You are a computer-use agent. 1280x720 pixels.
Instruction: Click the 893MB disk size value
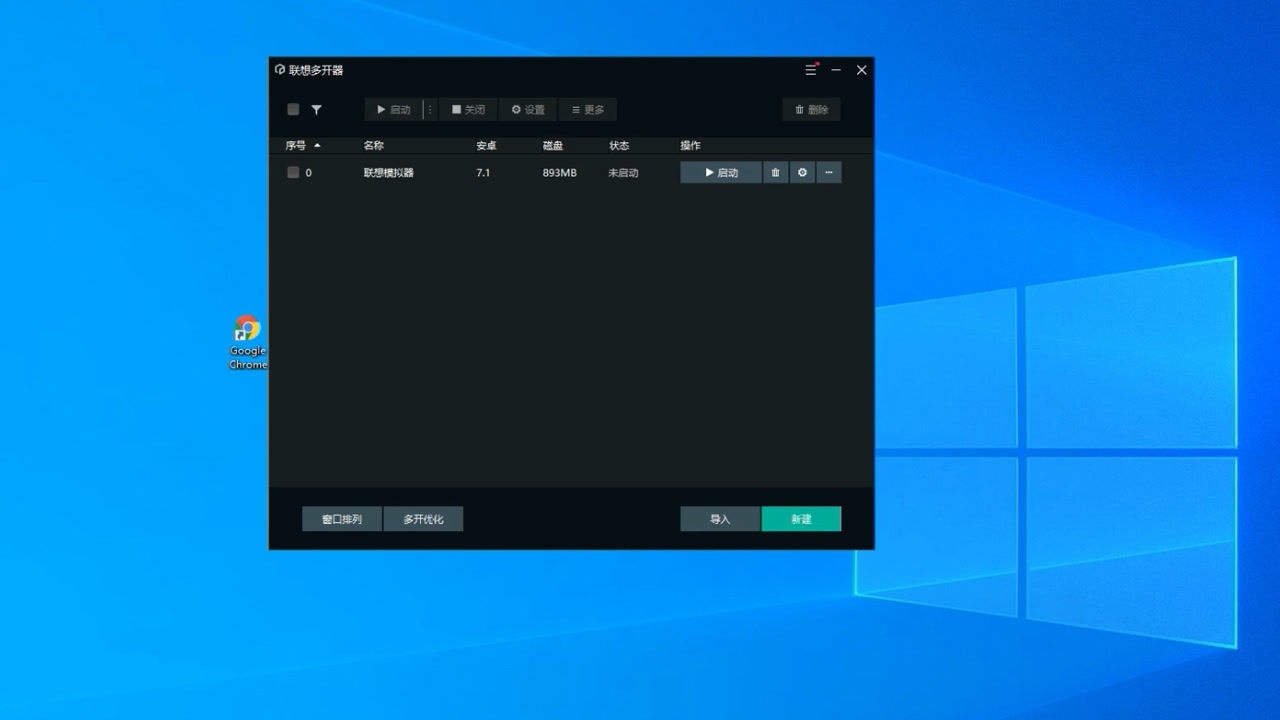tap(560, 173)
